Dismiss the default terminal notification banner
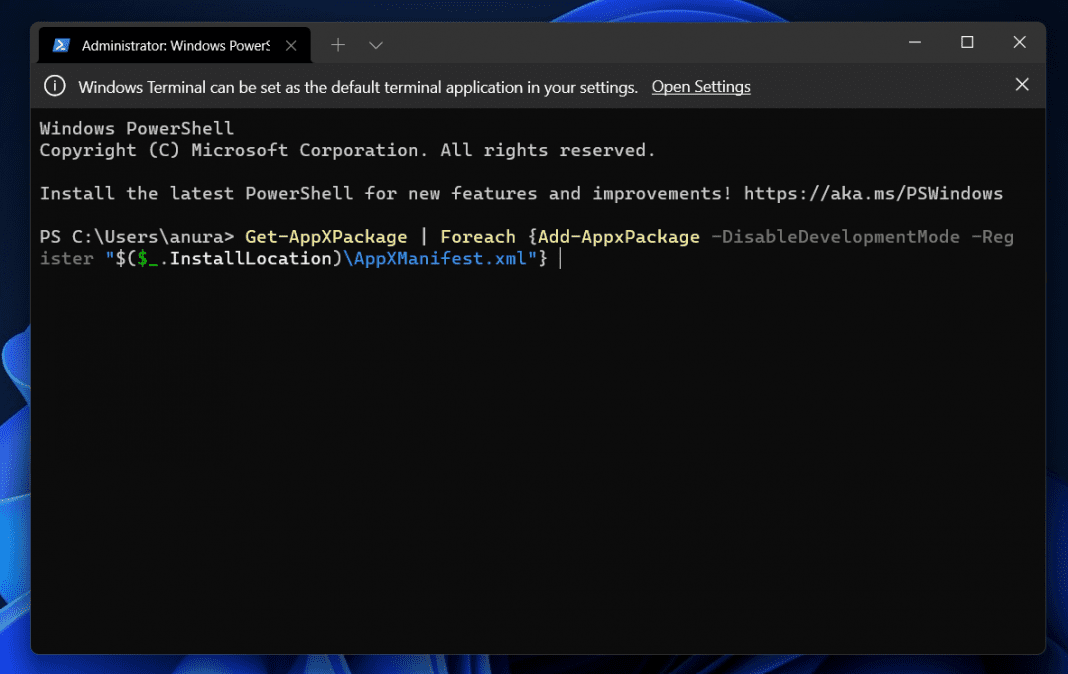 point(1022,84)
